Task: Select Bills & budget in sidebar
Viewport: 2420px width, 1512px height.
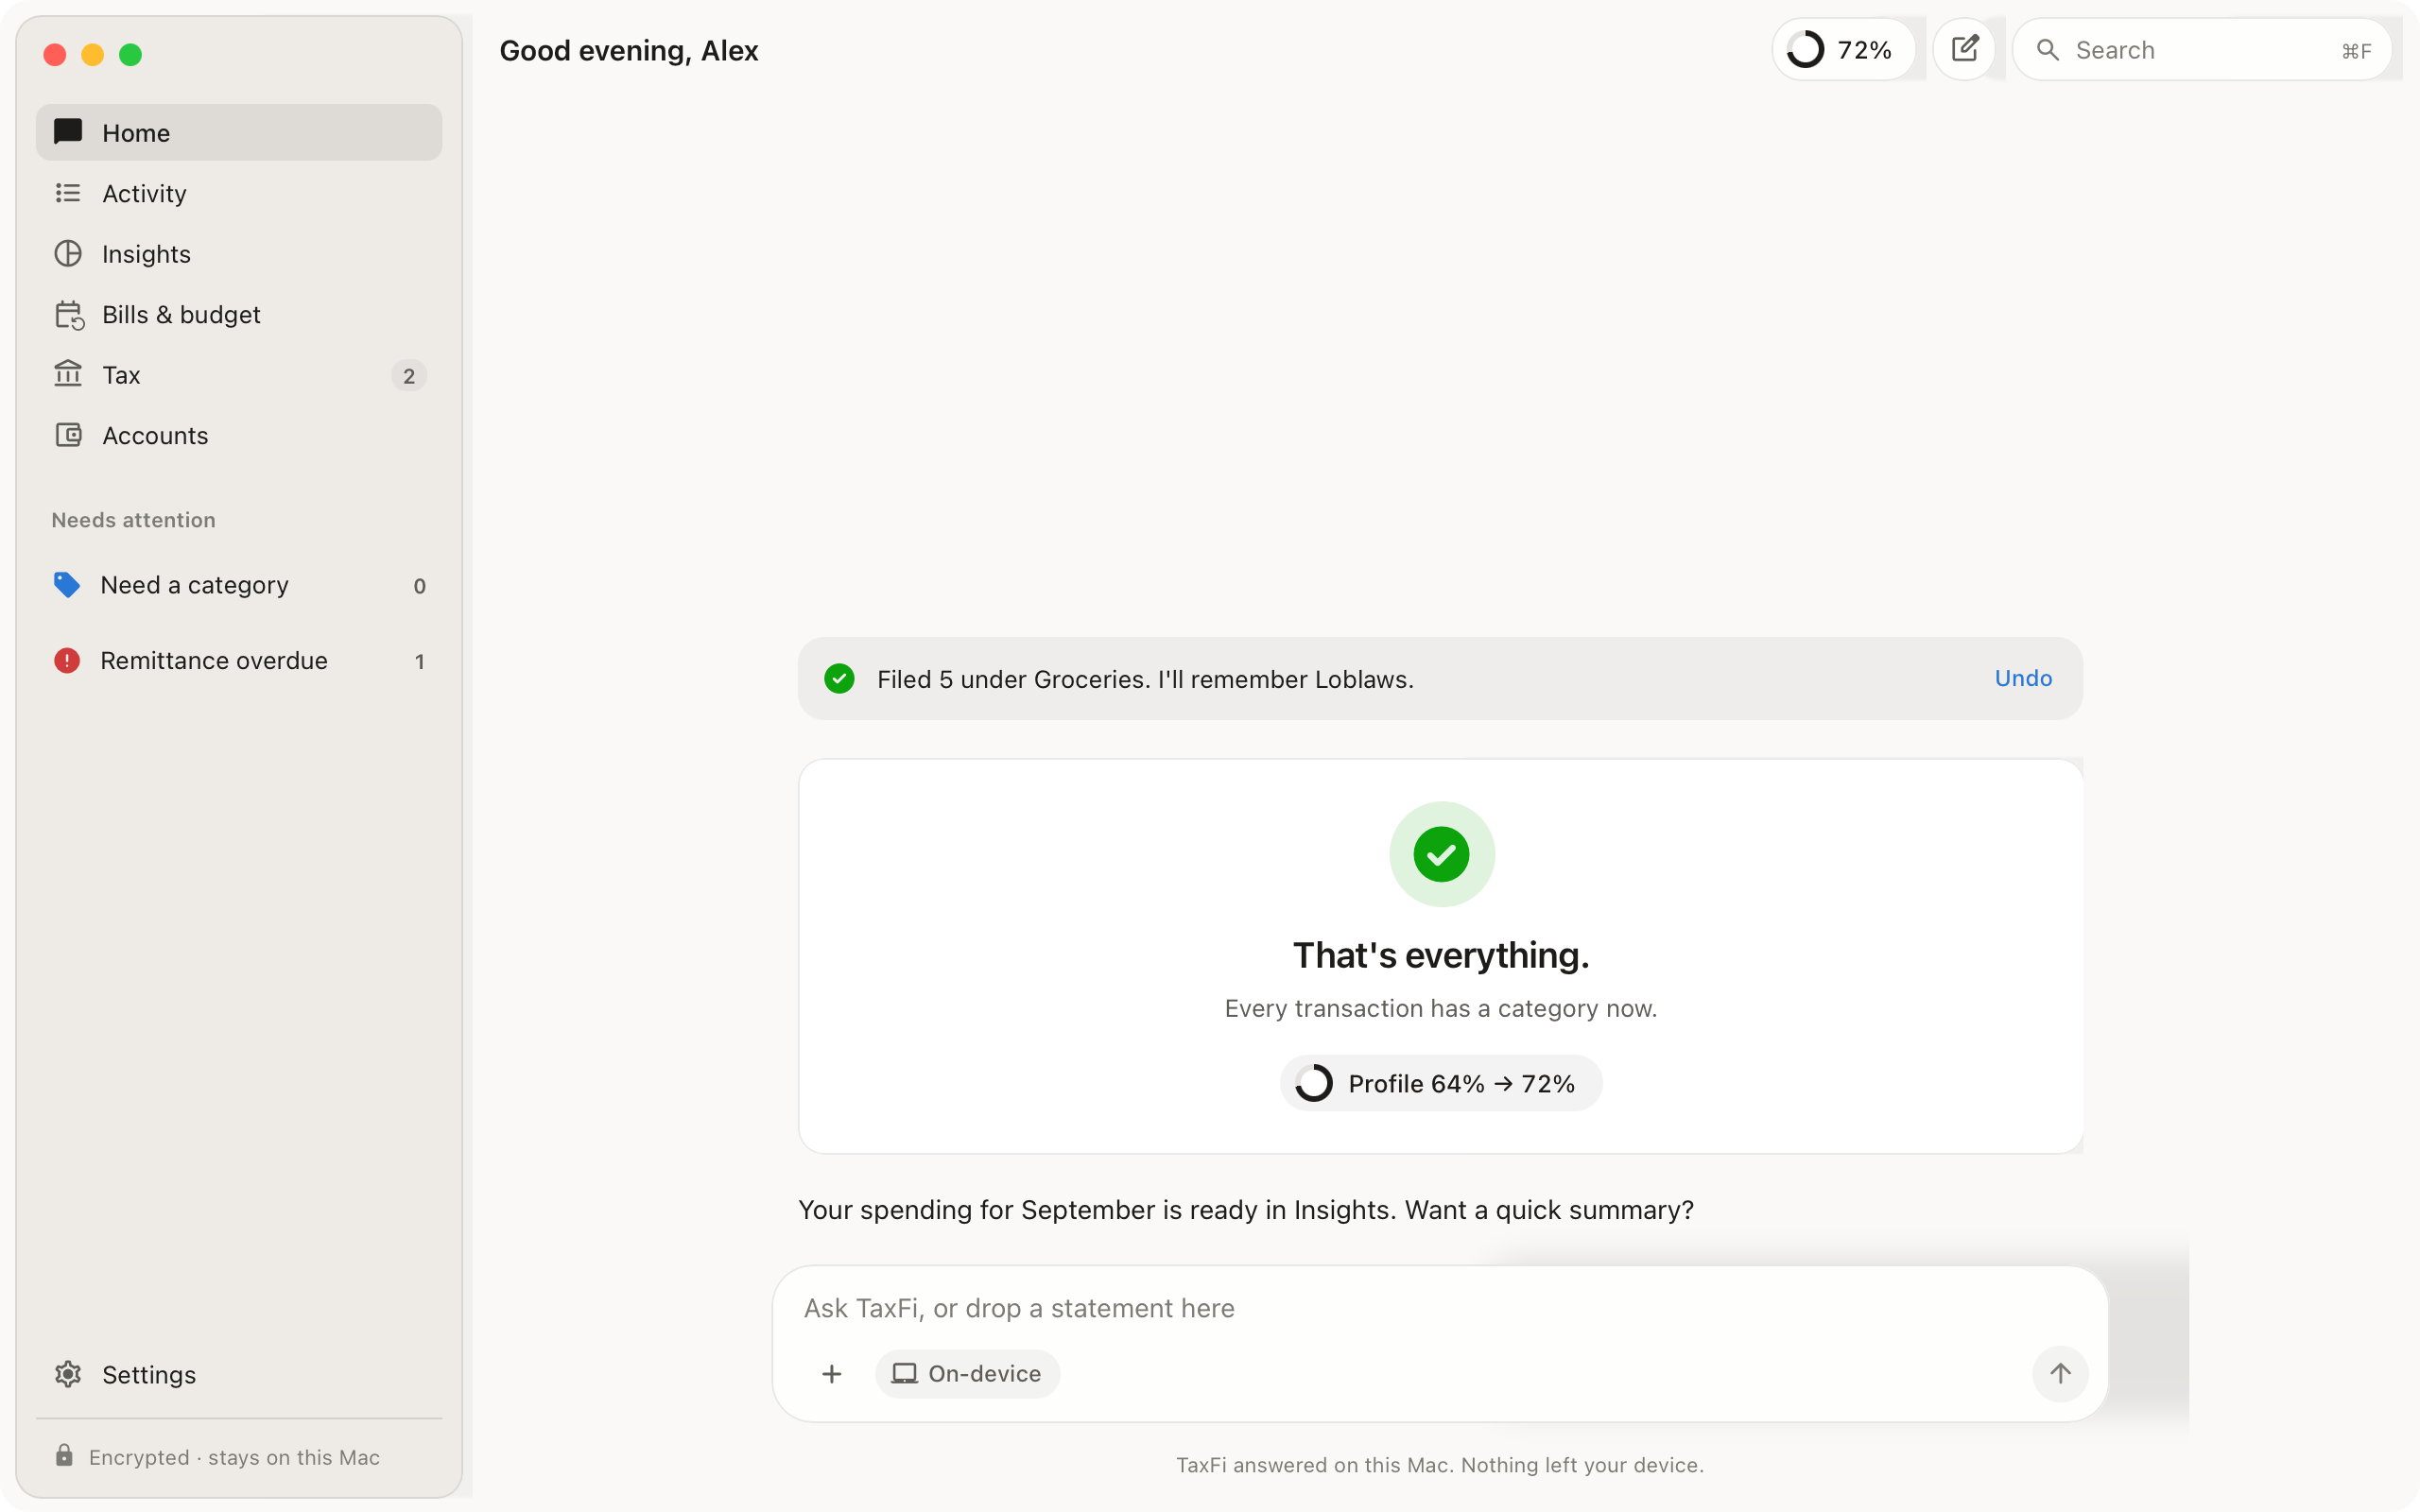Action: coord(239,314)
